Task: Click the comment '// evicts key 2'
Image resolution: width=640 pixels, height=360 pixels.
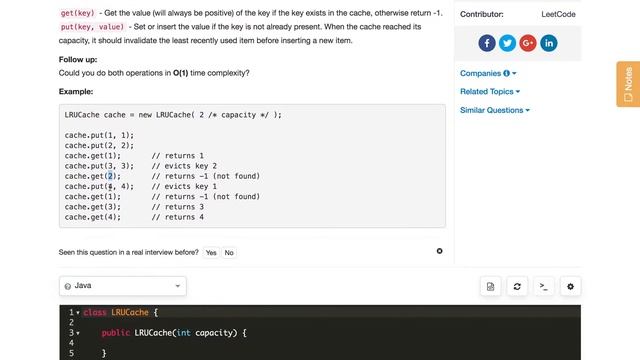Action: tap(184, 166)
